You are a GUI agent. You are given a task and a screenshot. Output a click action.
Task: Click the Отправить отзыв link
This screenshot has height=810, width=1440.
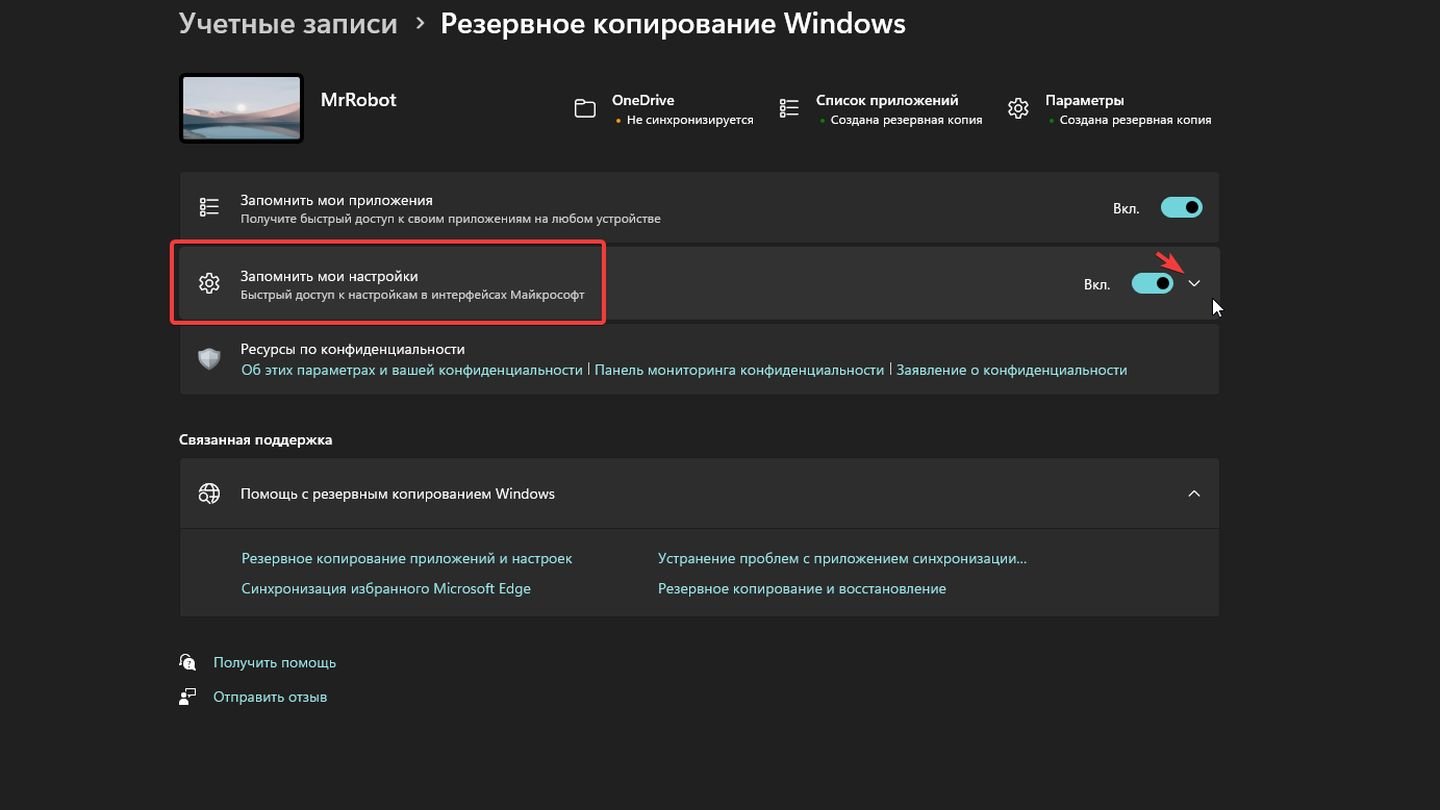pos(270,697)
